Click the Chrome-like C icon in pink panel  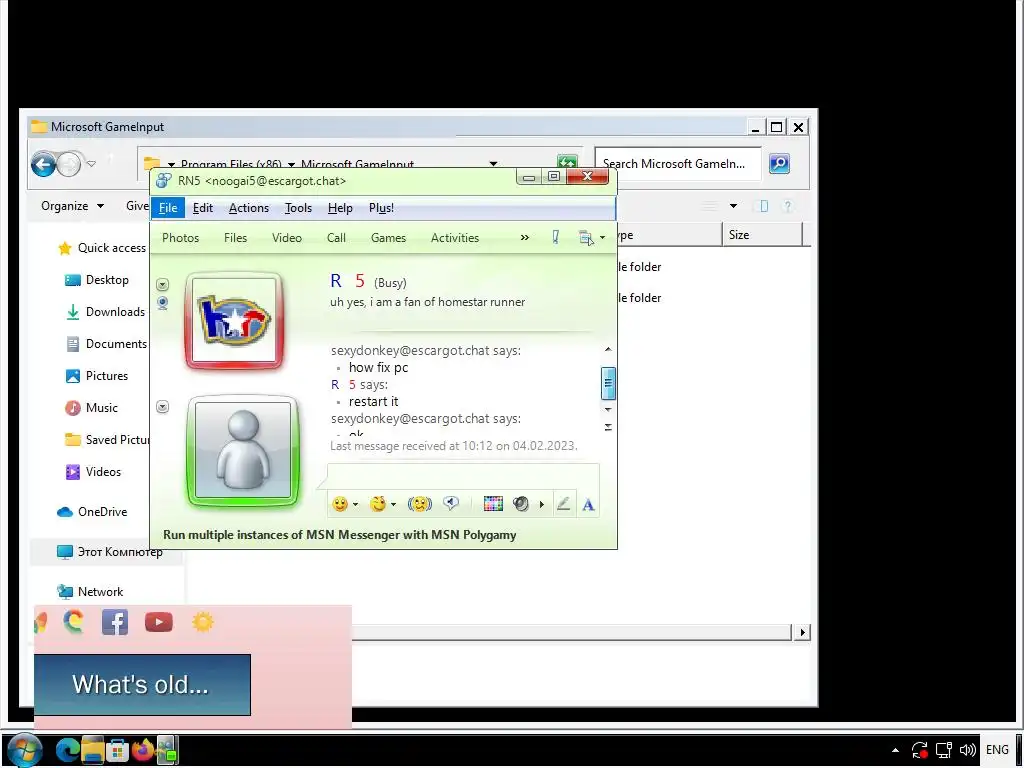coord(74,622)
